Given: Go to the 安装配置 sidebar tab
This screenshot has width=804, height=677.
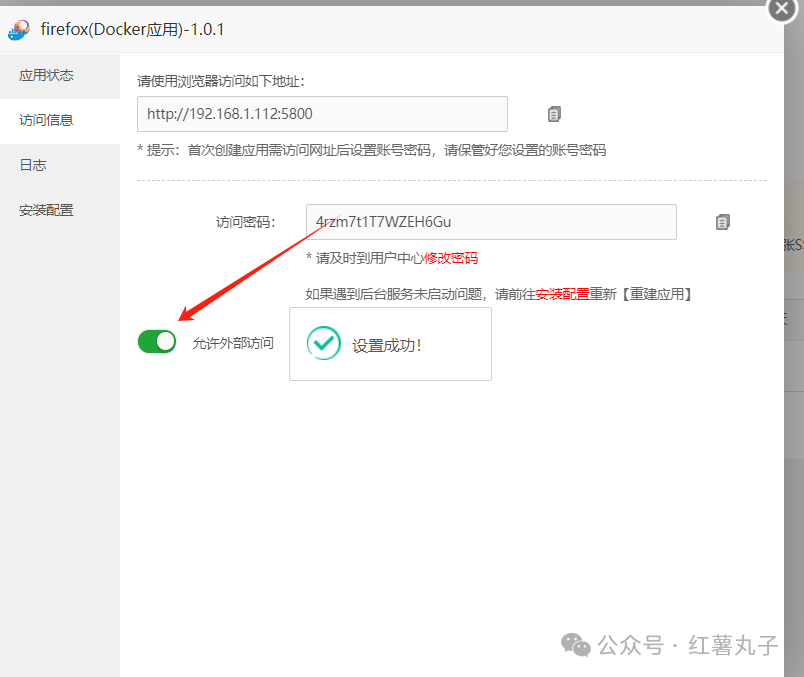Looking at the screenshot, I should pos(46,210).
